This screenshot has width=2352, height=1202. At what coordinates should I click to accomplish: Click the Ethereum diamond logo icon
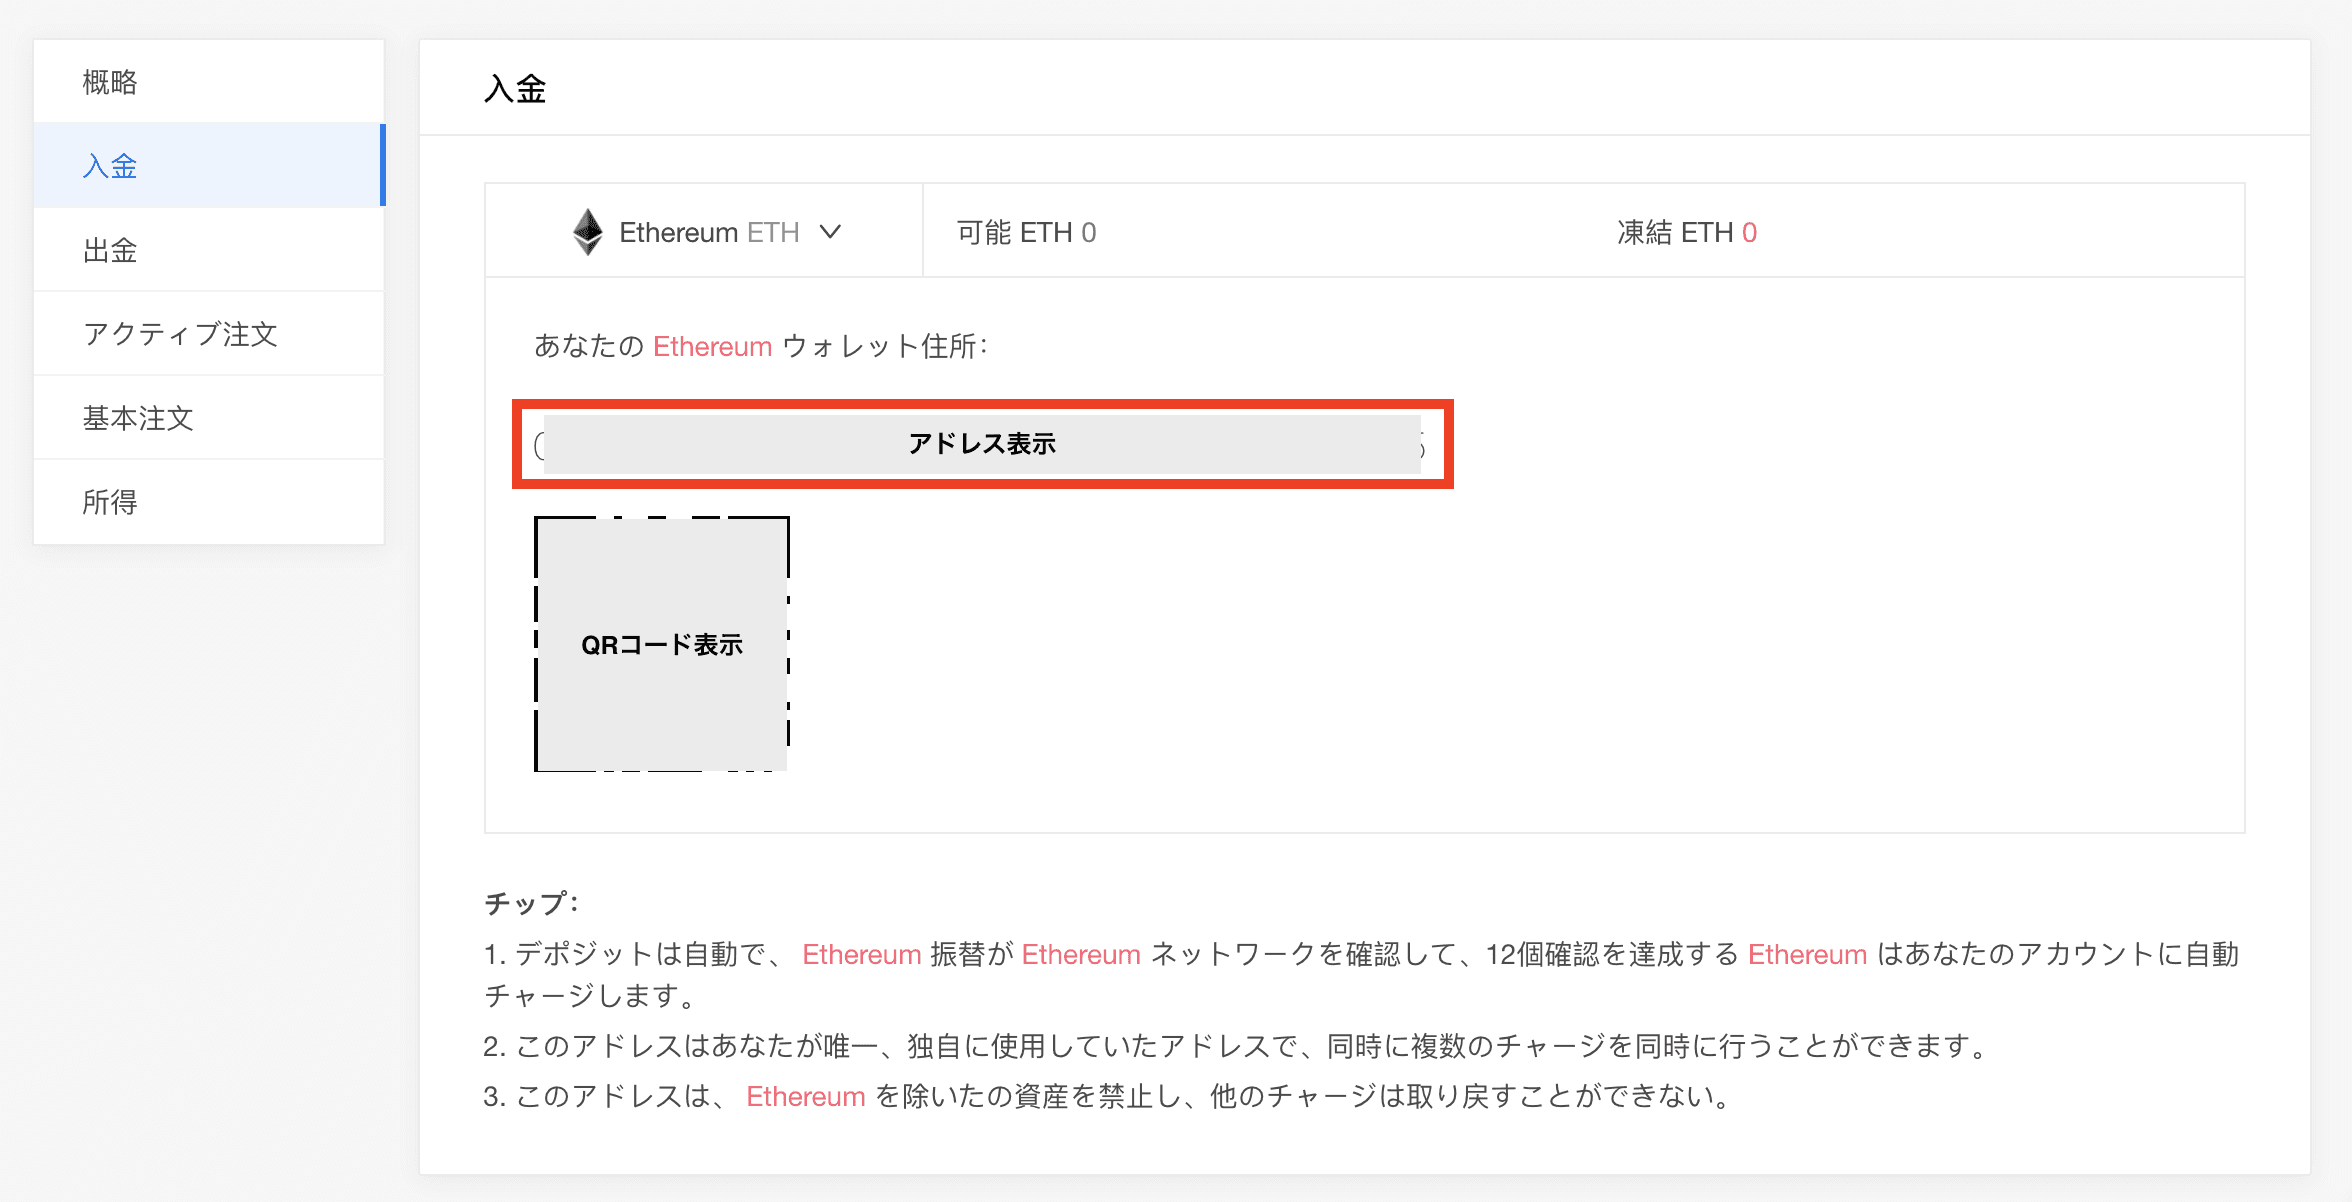point(588,232)
